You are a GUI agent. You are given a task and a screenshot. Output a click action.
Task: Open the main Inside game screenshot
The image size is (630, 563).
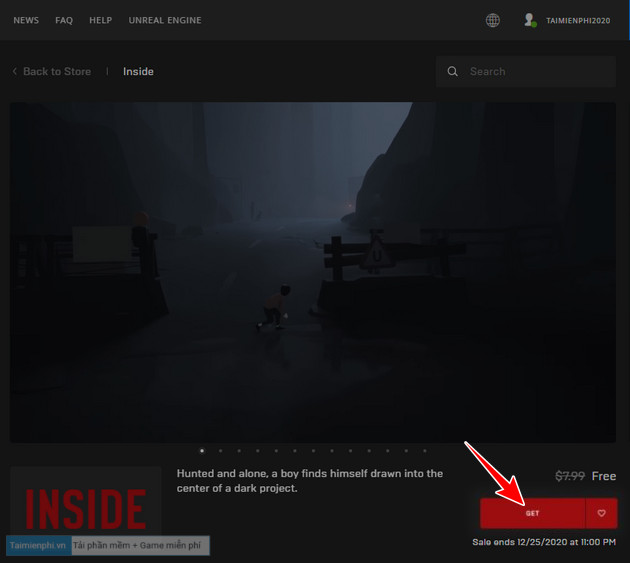[313, 272]
